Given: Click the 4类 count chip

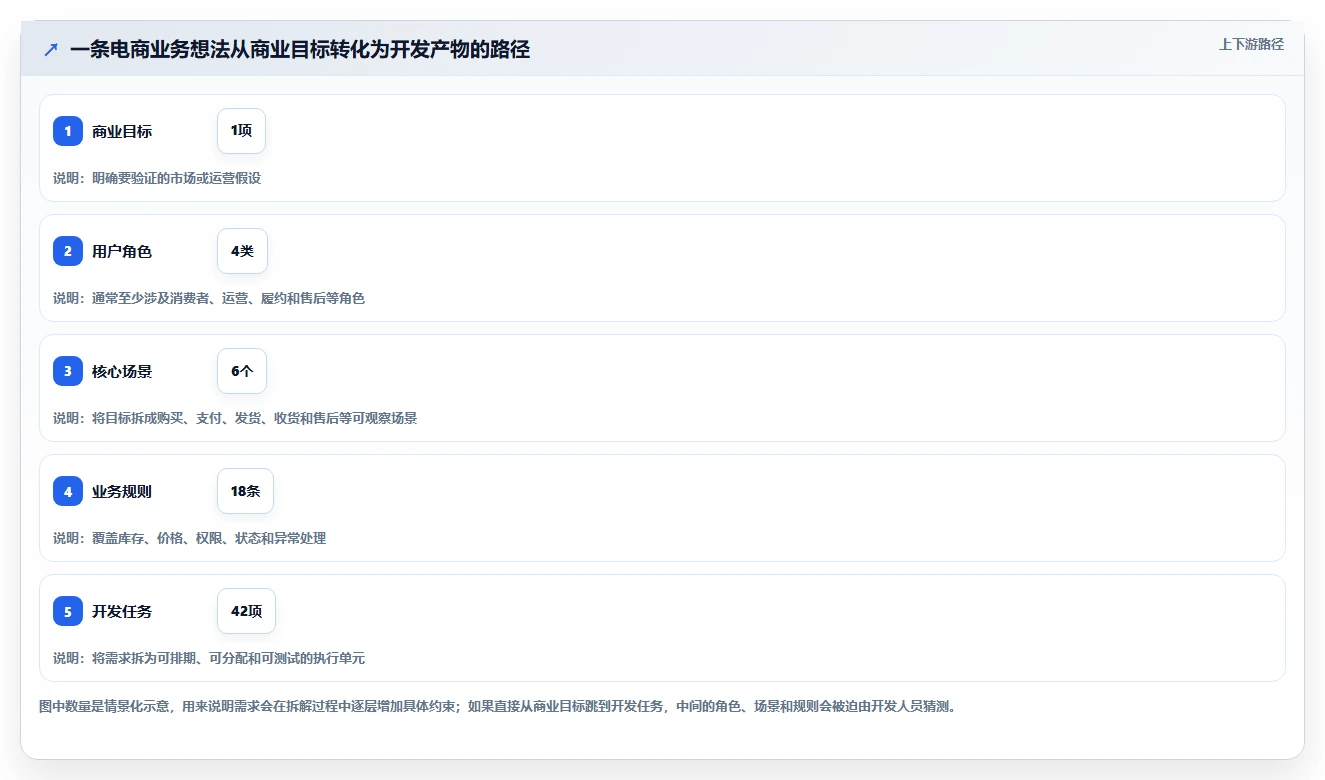Looking at the screenshot, I should pyautogui.click(x=242, y=251).
